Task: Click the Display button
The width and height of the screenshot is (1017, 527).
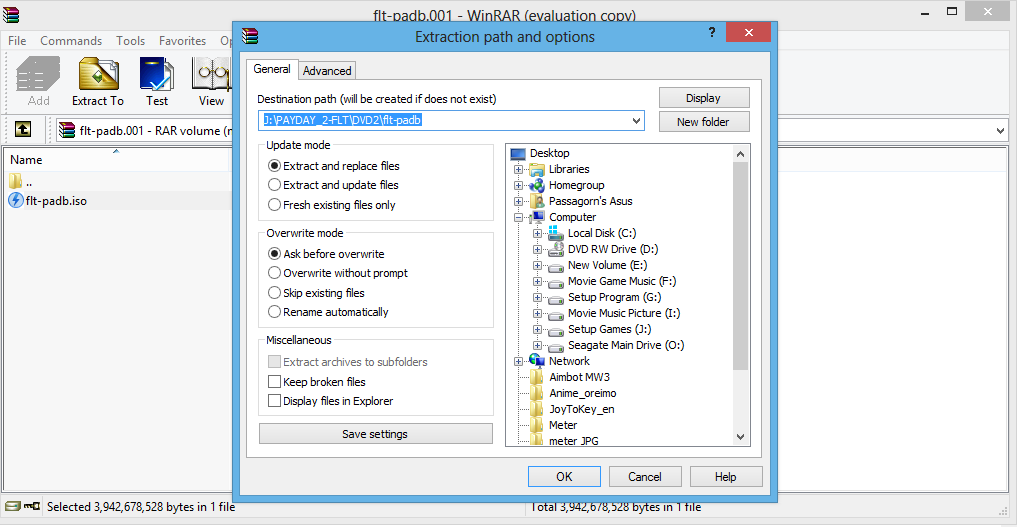Action: 704,98
